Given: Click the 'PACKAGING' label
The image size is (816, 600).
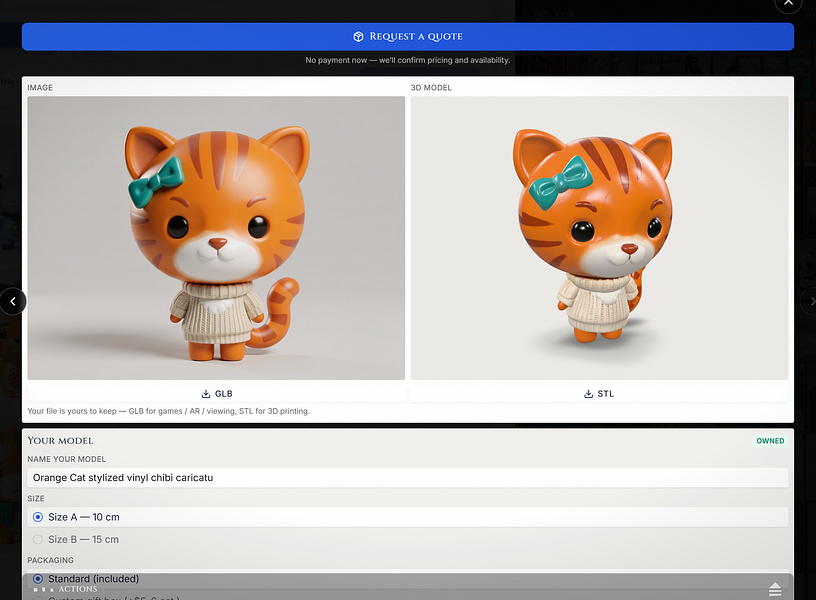Looking at the screenshot, I should click(x=50, y=560).
